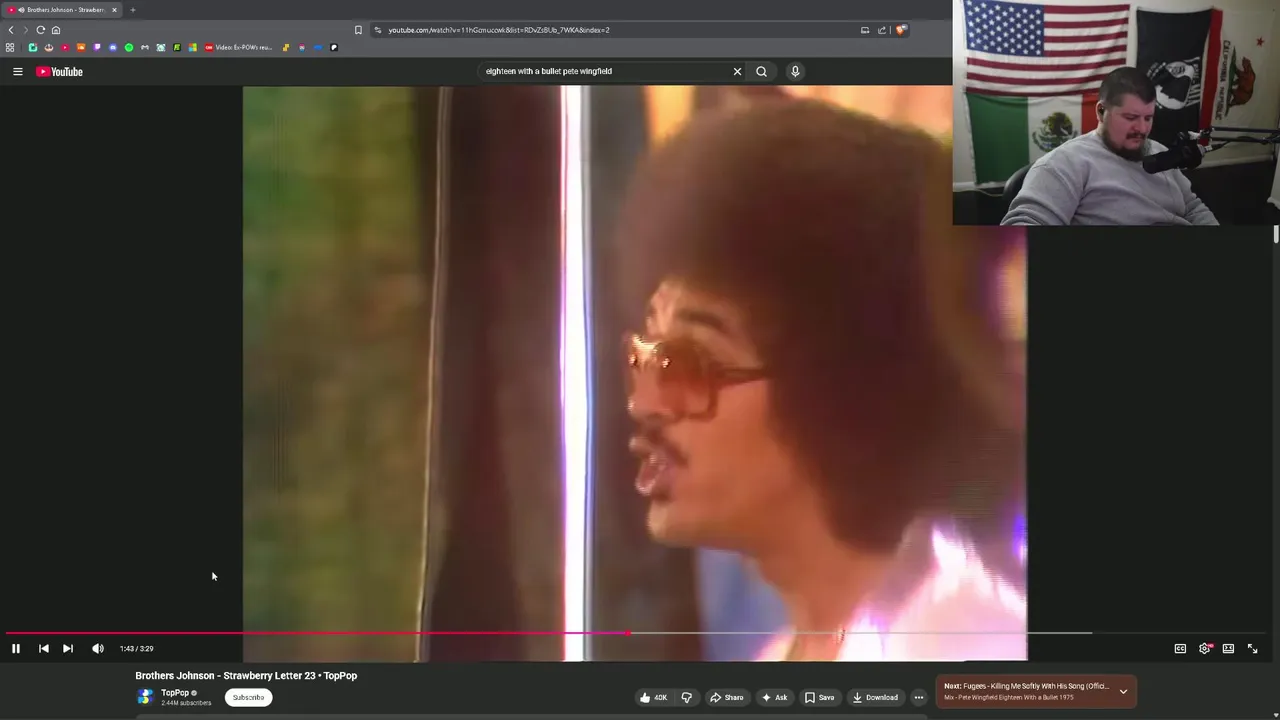Open a new browser tab

(132, 10)
